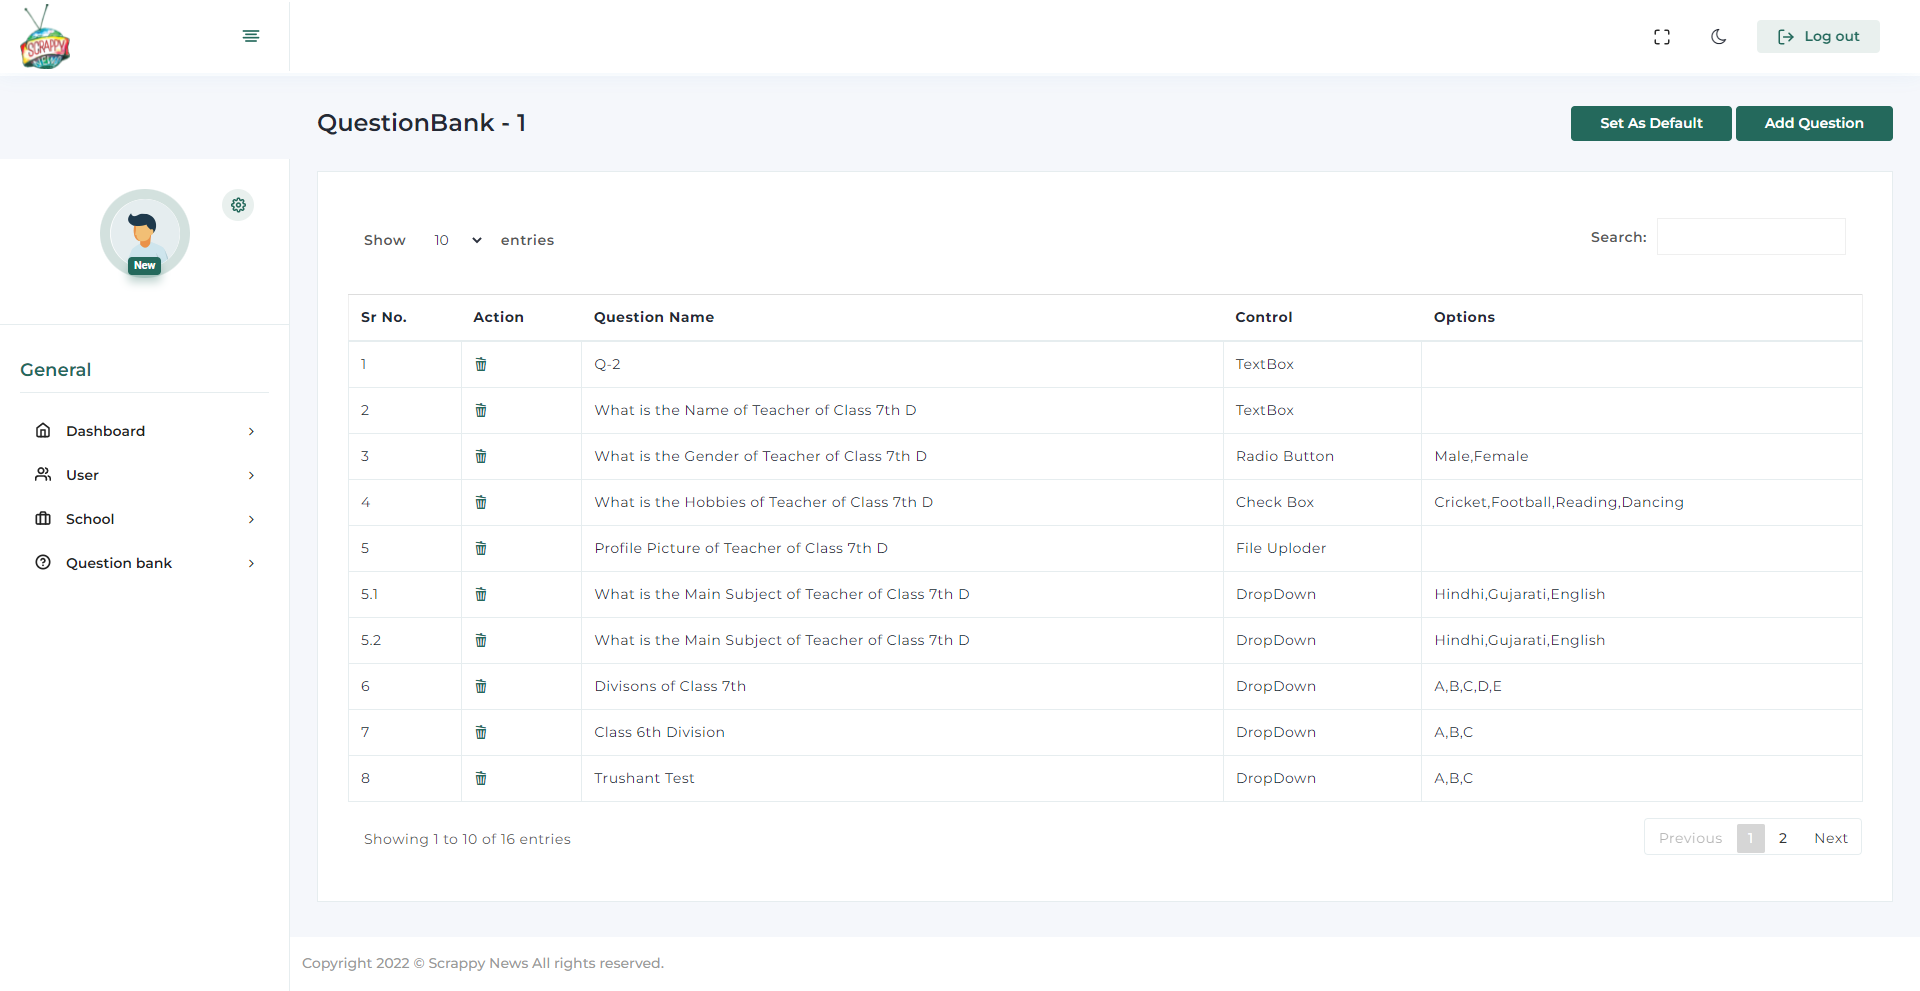Open the User menu item
Image resolution: width=1920 pixels, height=991 pixels.
[144, 475]
